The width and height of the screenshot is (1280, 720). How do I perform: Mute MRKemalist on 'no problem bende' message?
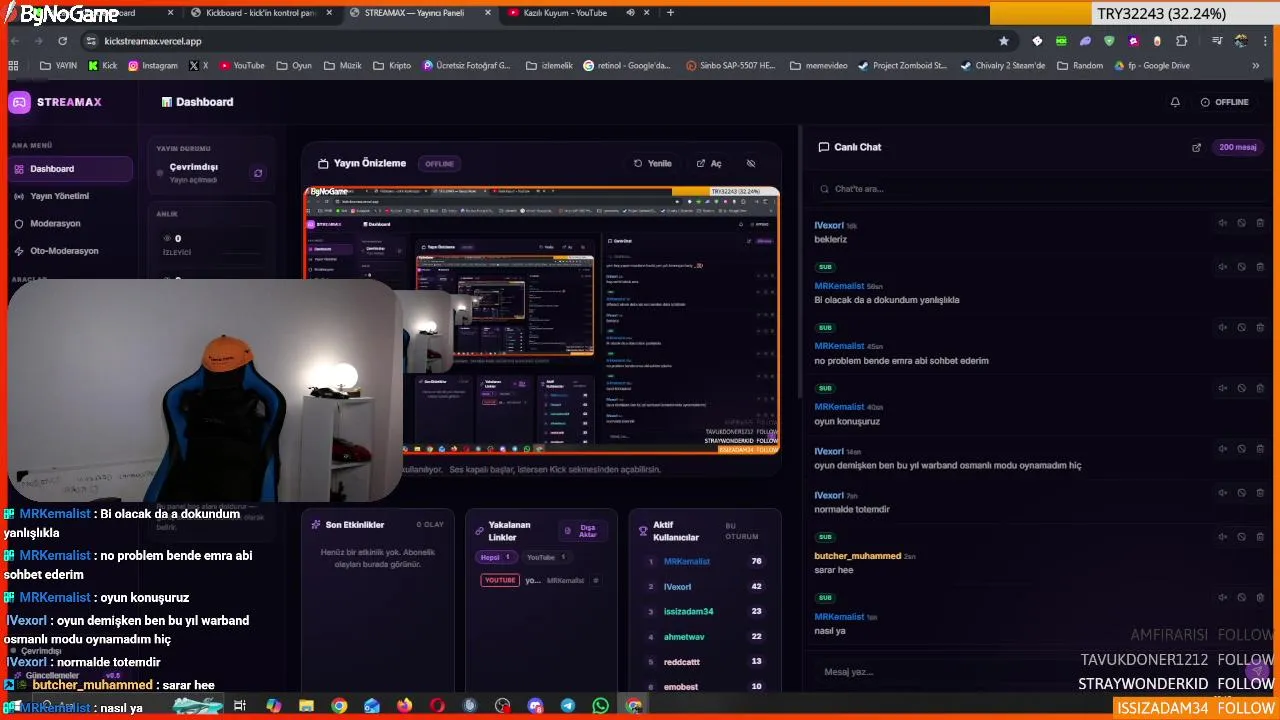(1222, 327)
